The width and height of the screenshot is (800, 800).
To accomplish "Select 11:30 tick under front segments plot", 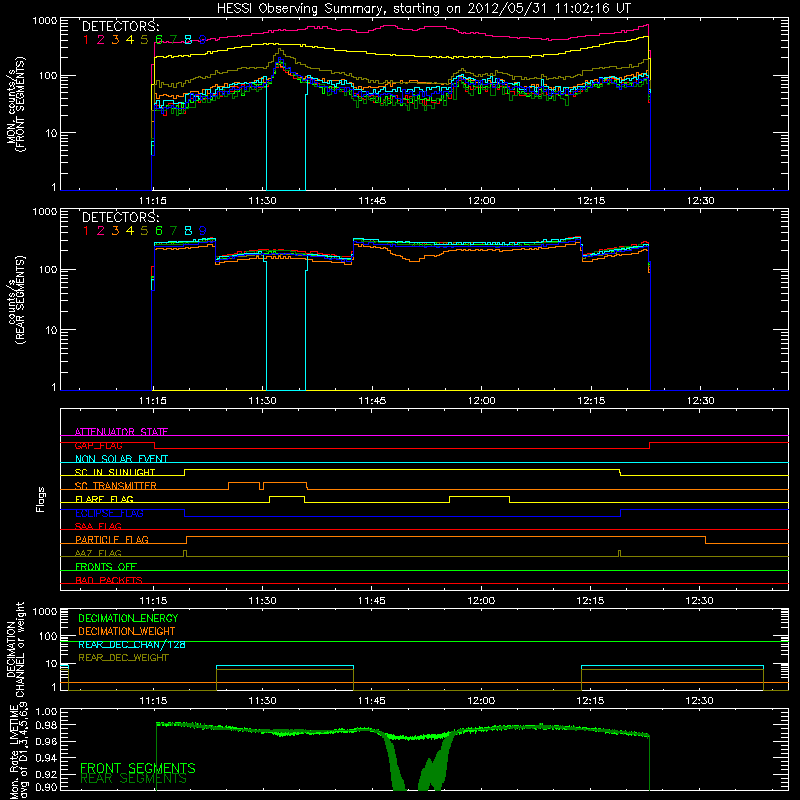I will (x=262, y=201).
